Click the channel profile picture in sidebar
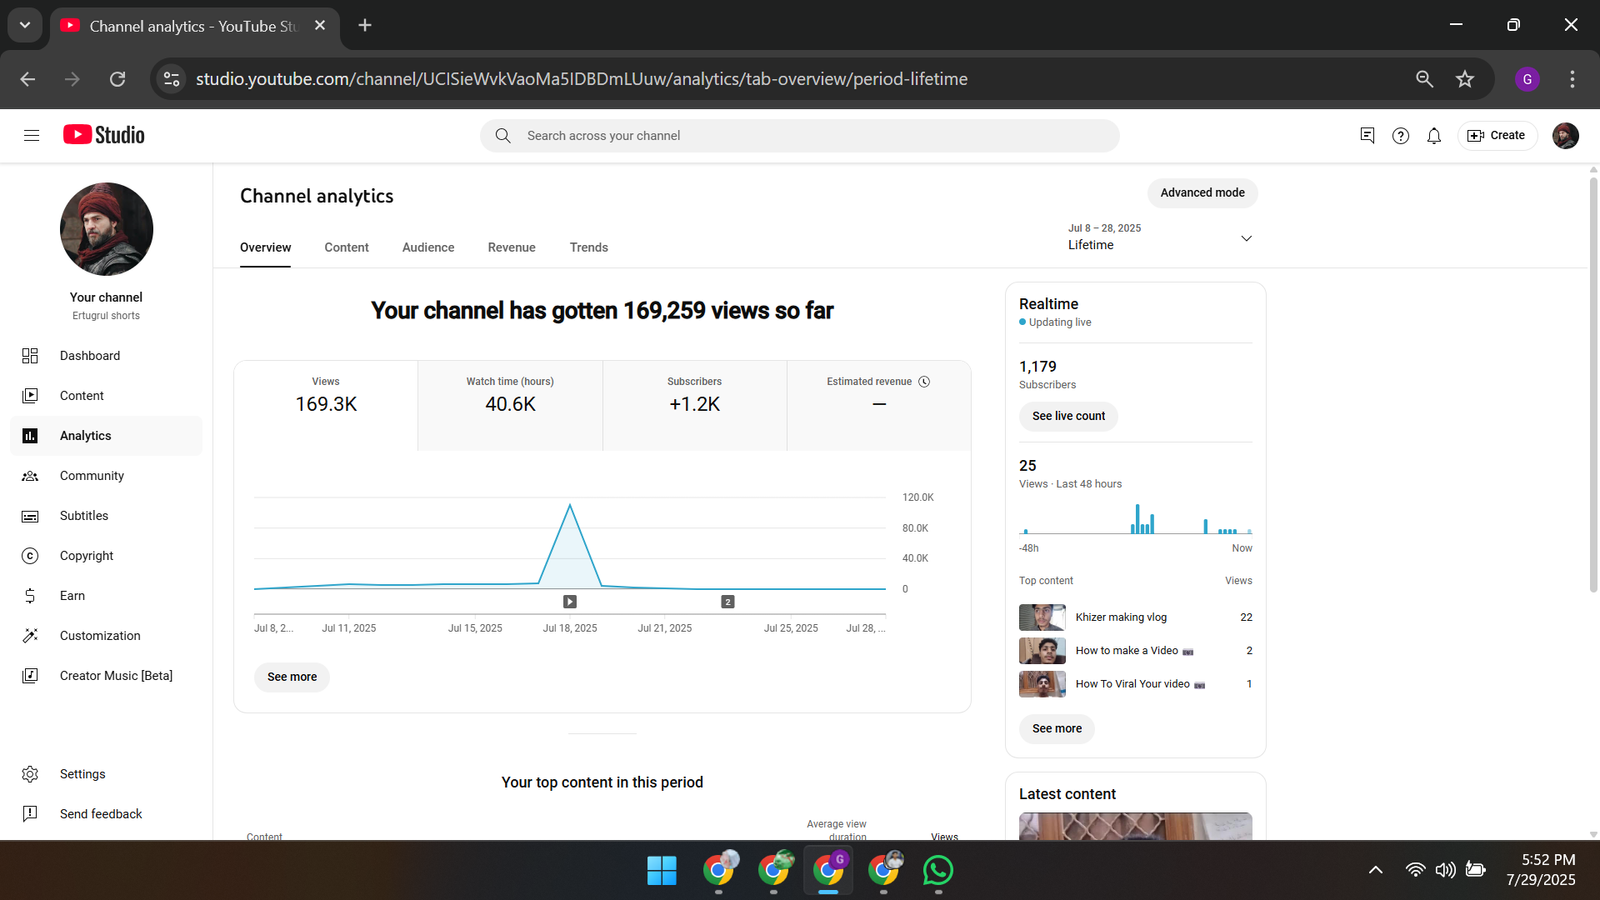Screen dimensions: 1600x900 106,229
